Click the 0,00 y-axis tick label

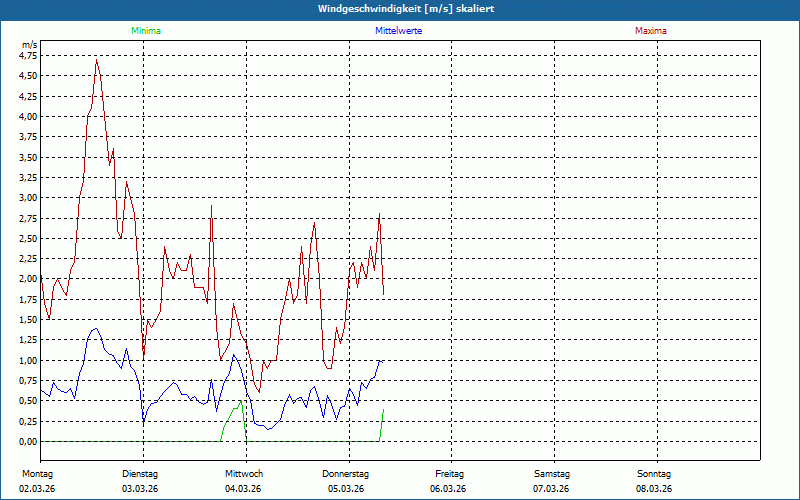[x=28, y=442]
